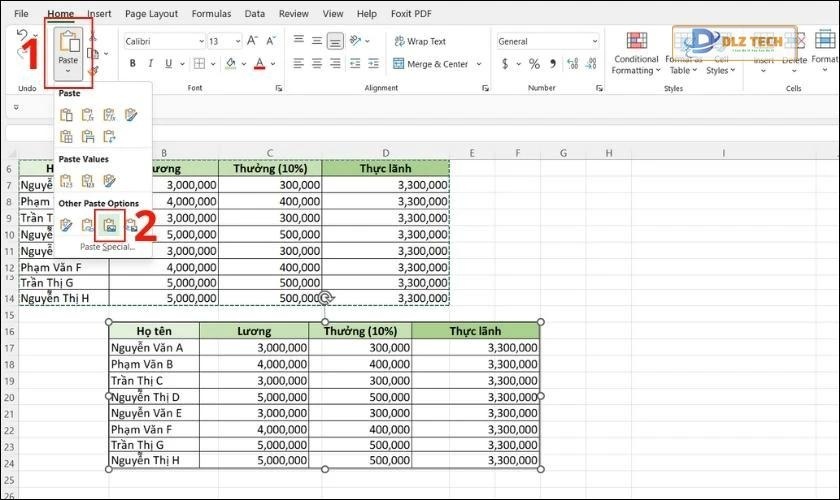Viewport: 840px width, 500px height.
Task: Open the Page Layout ribbon tab
Action: pos(151,14)
